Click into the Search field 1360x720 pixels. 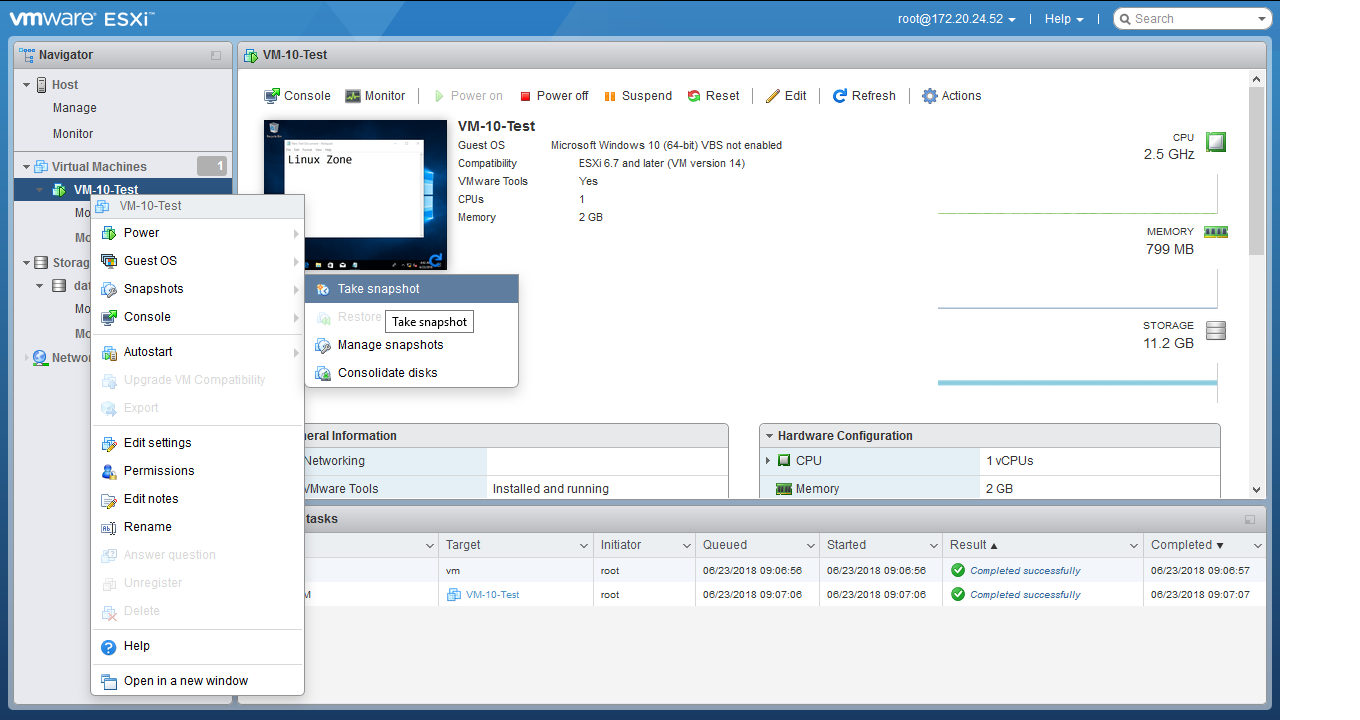point(1192,19)
